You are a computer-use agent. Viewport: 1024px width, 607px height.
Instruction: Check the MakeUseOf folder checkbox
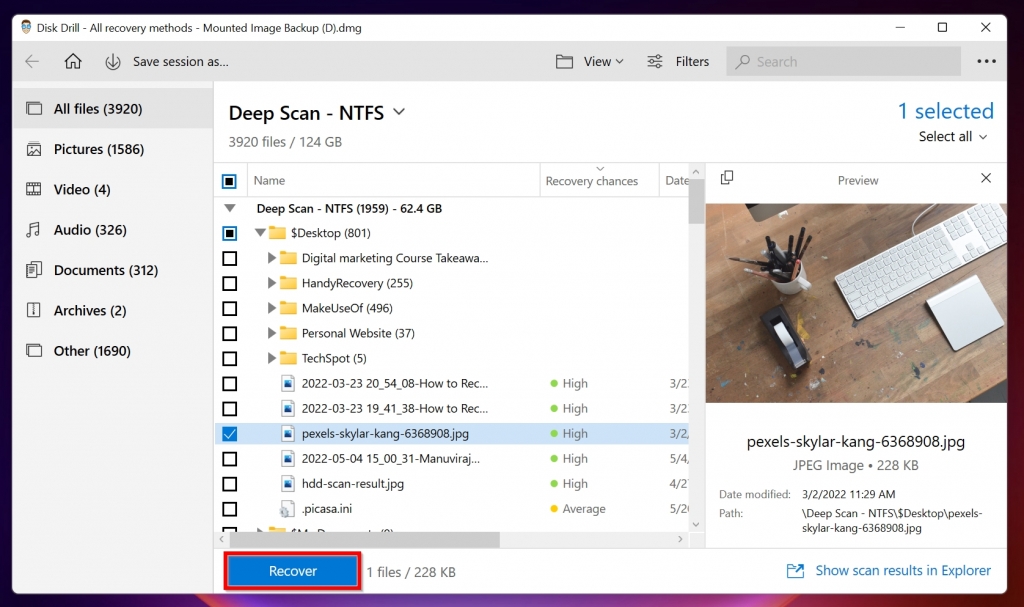[x=229, y=308]
